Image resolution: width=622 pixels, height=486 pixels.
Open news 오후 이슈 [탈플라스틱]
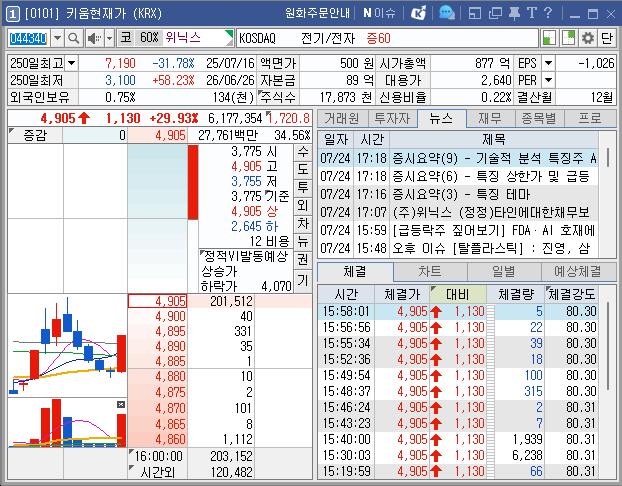tap(458, 249)
